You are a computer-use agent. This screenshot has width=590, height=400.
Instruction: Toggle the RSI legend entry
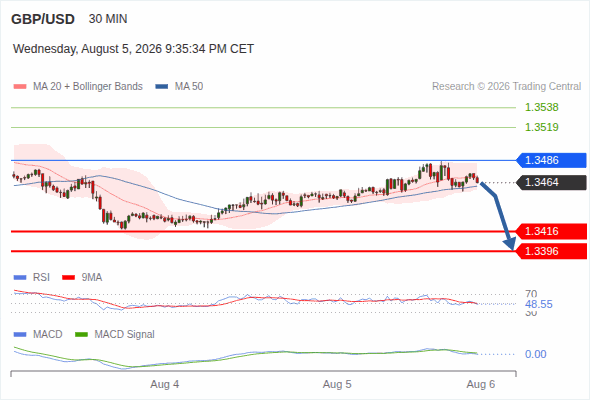tap(32, 277)
